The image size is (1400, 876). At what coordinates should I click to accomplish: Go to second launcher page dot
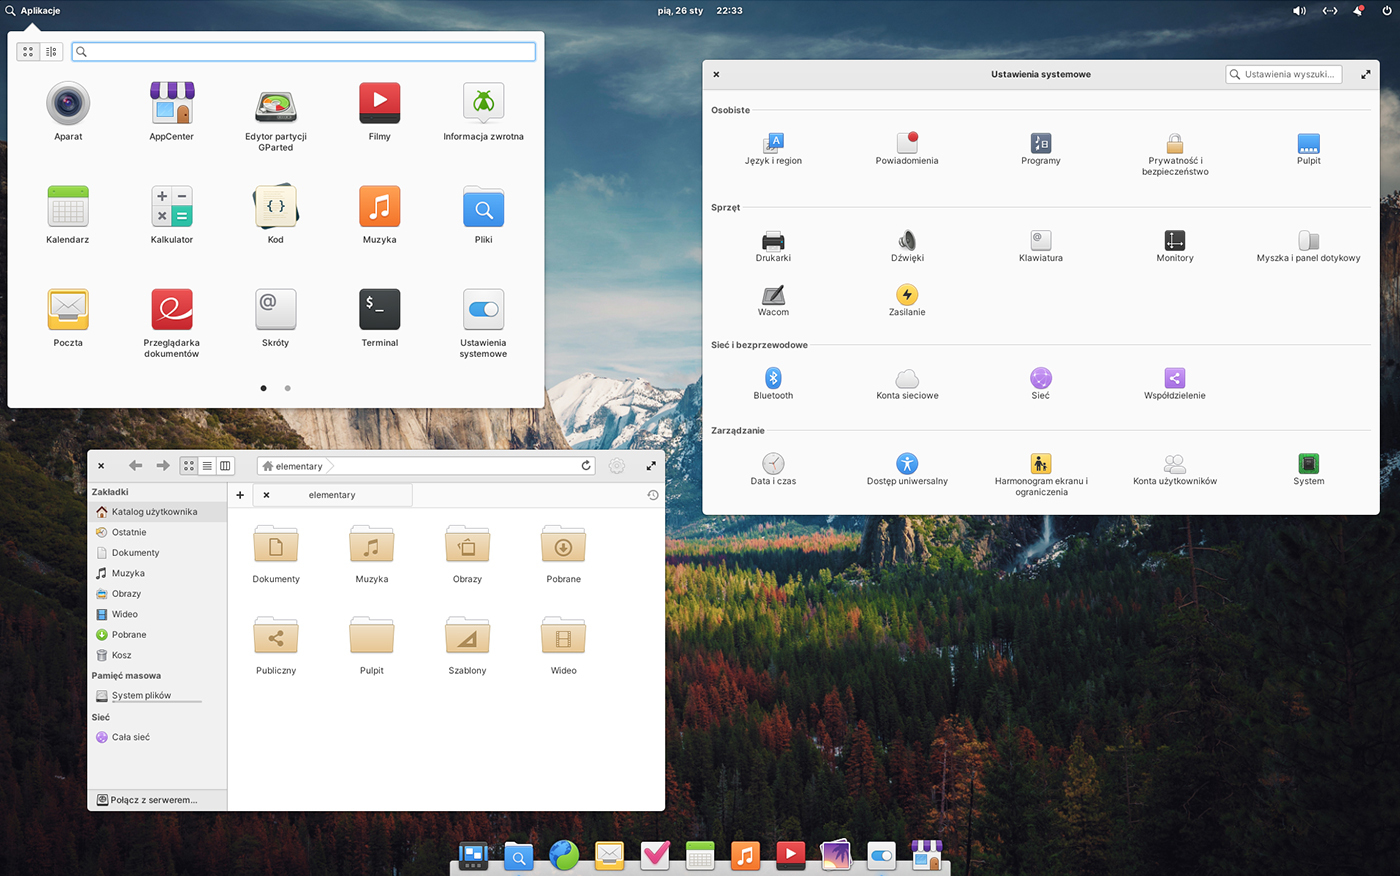coord(288,388)
